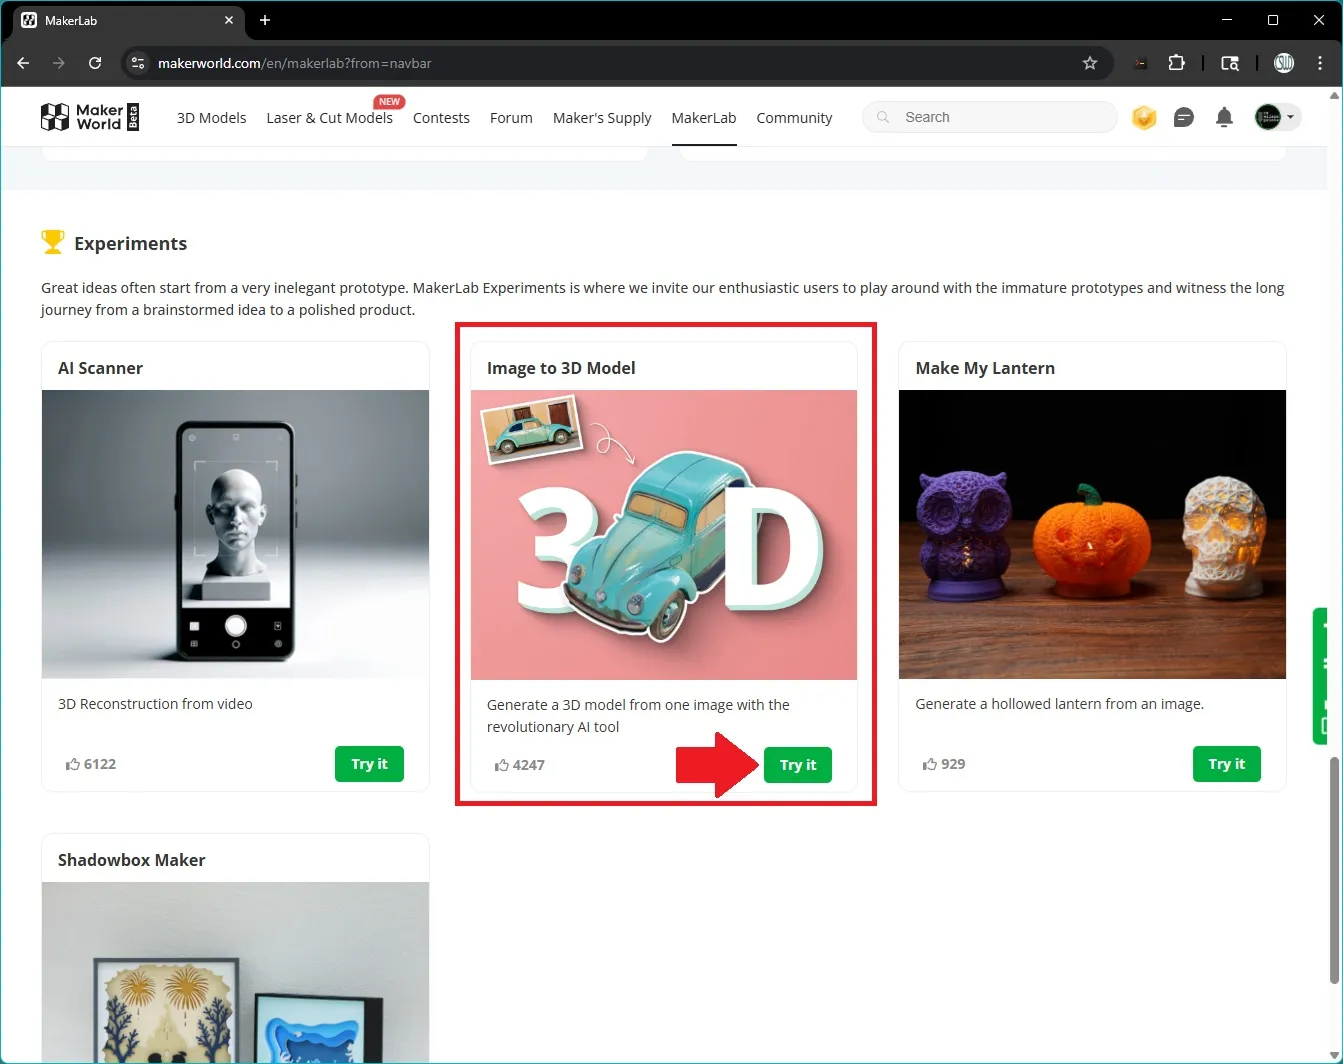Go to the Forum section
The height and width of the screenshot is (1064, 1343).
click(511, 117)
